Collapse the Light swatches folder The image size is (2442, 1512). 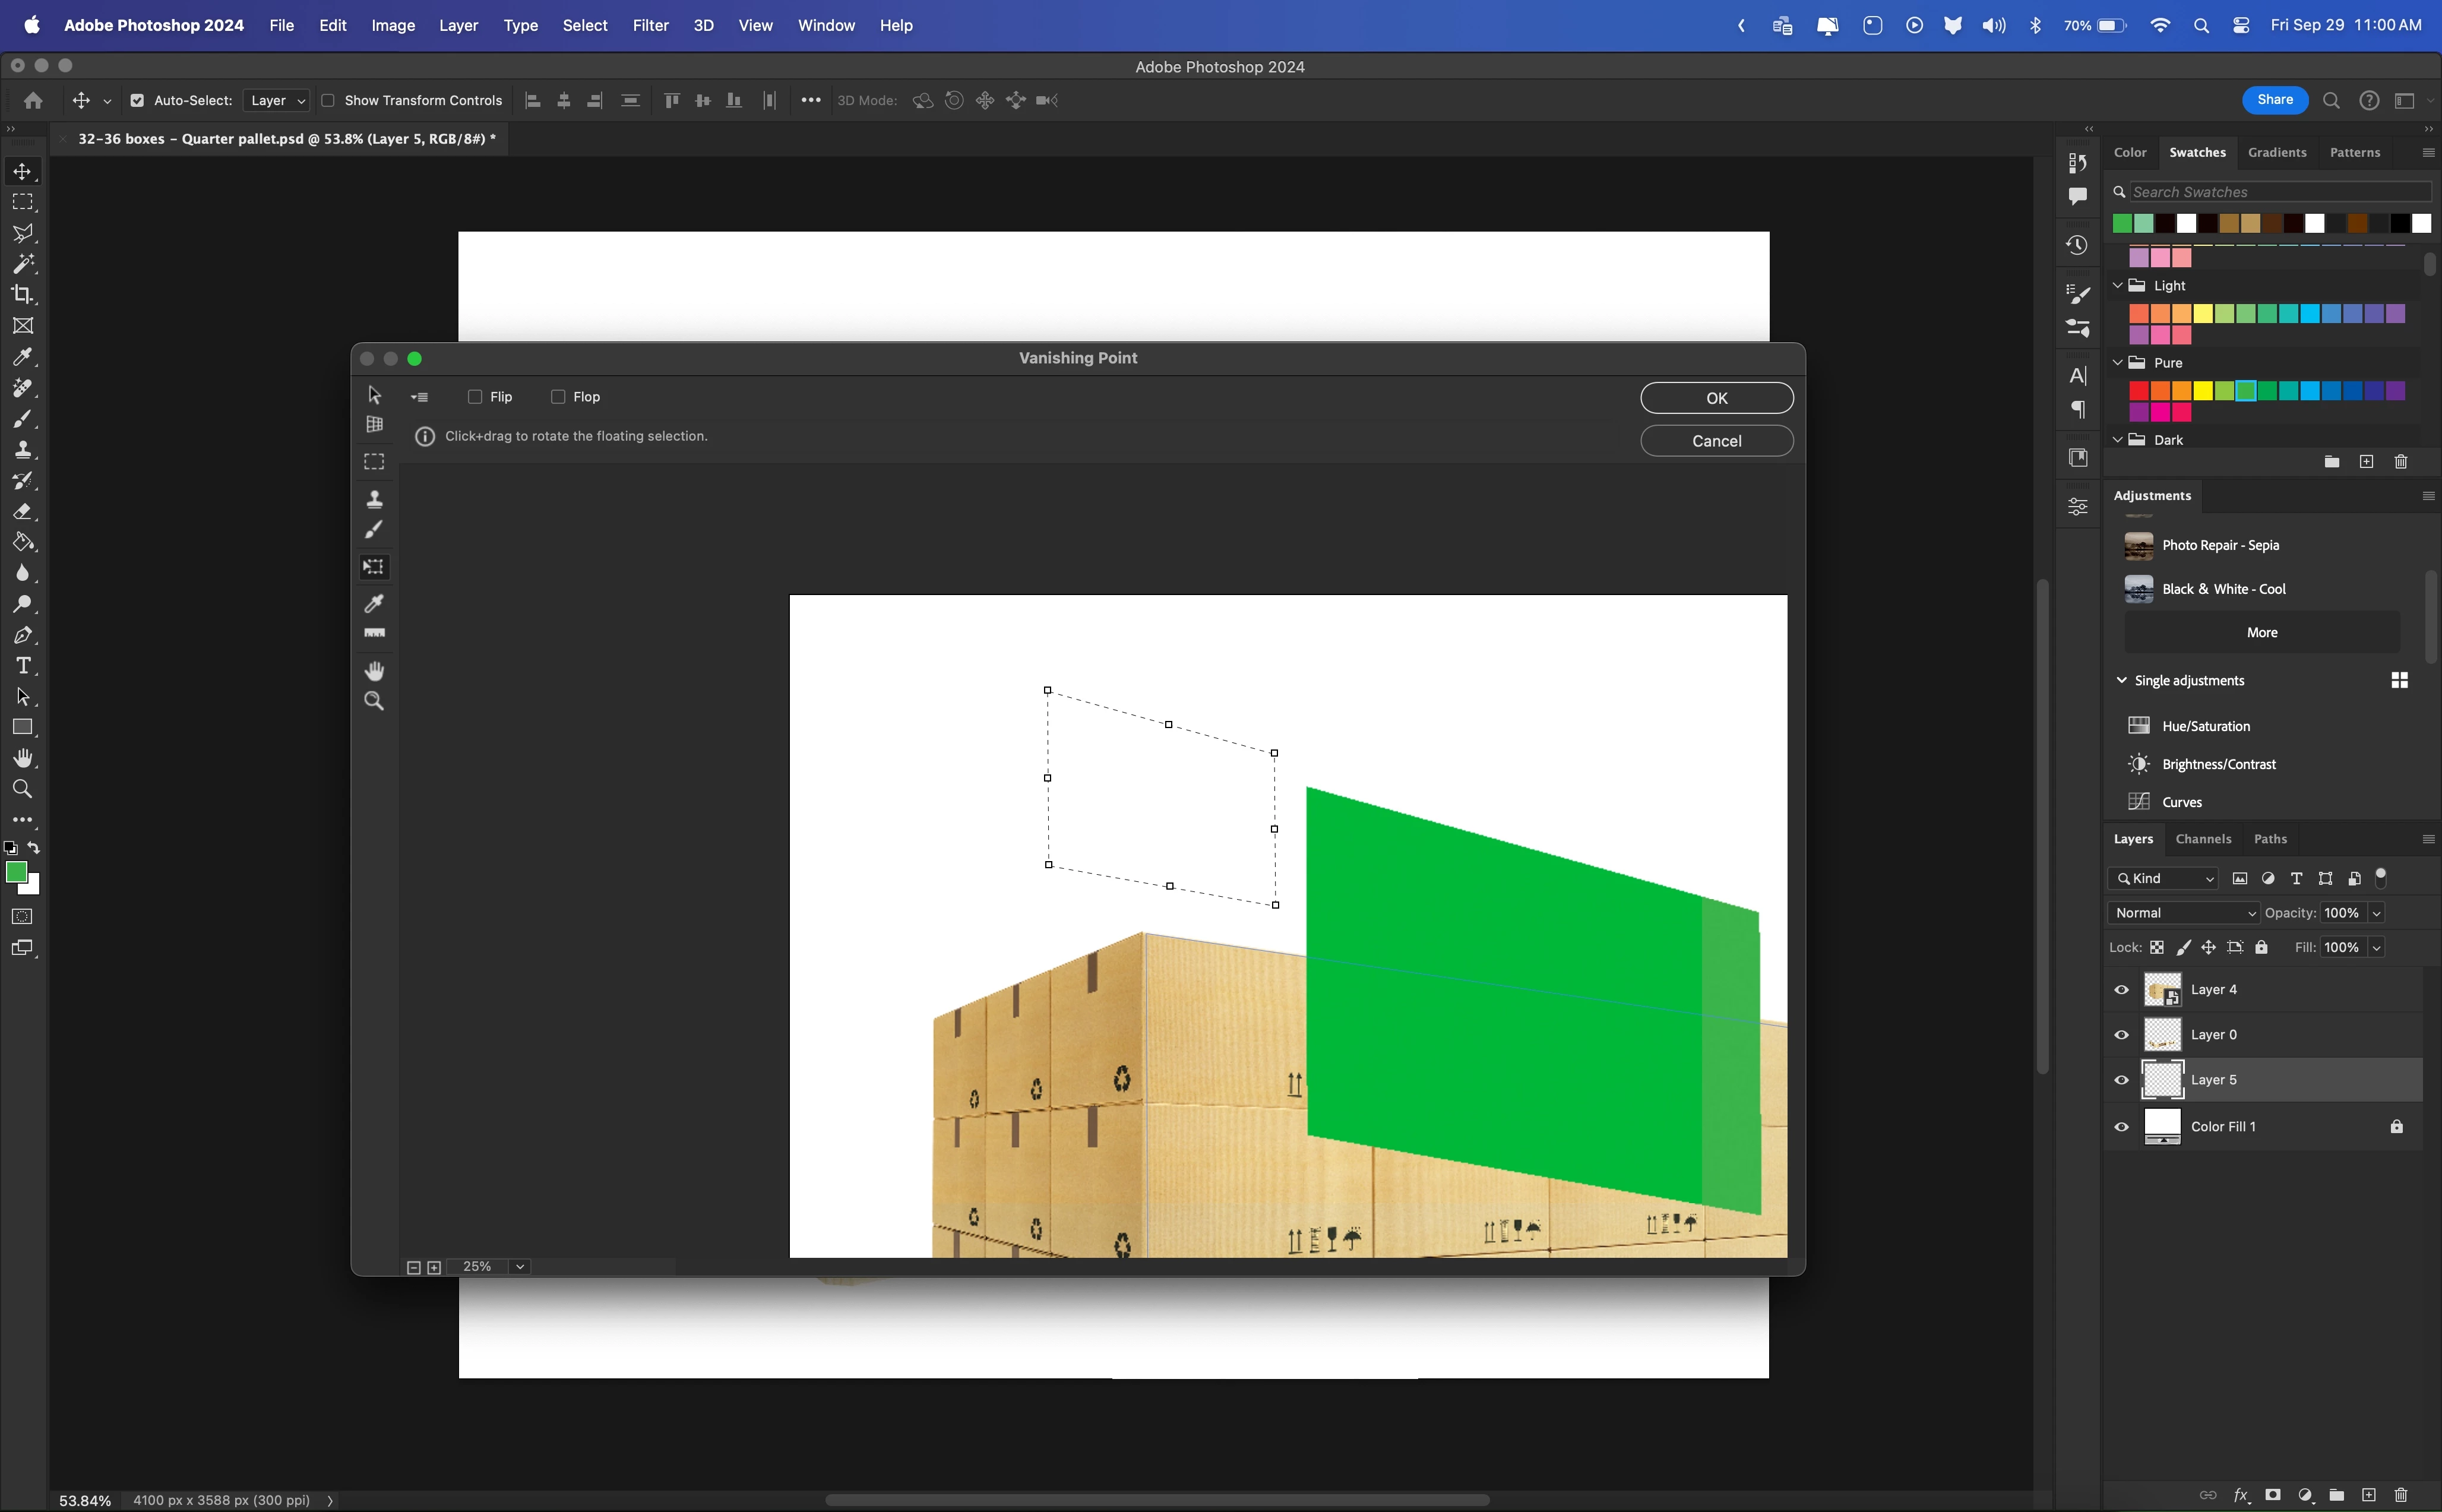pos(2117,286)
